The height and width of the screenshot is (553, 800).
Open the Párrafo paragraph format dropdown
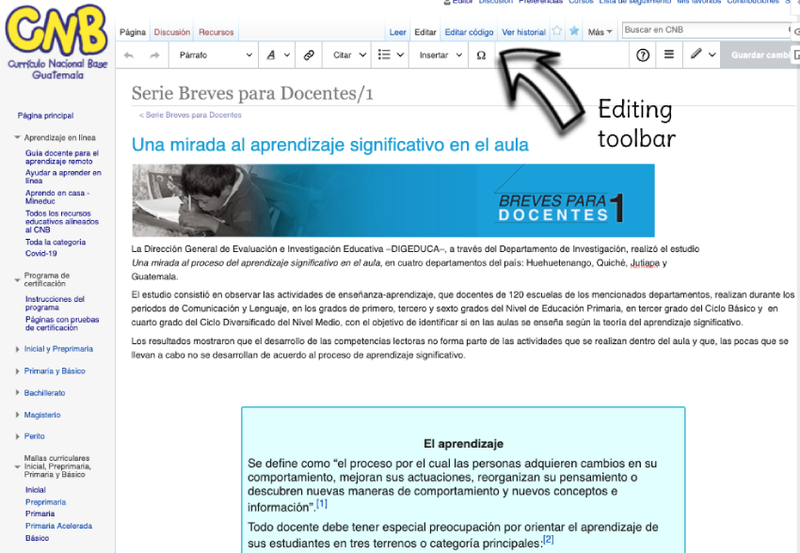click(x=214, y=55)
